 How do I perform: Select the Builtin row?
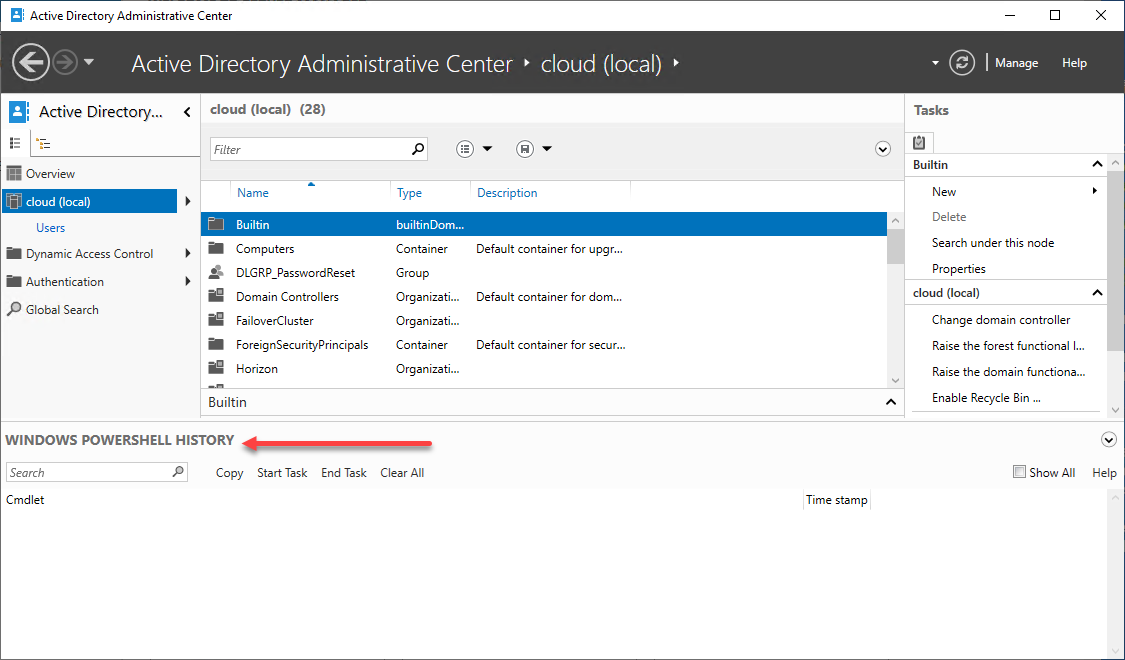tap(544, 225)
